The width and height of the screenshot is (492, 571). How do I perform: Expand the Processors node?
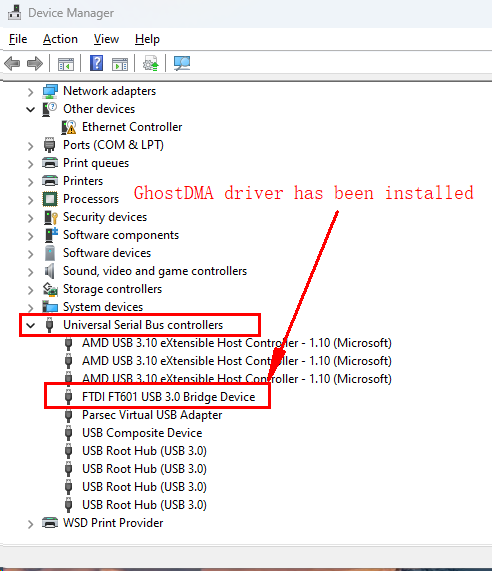pos(31,200)
